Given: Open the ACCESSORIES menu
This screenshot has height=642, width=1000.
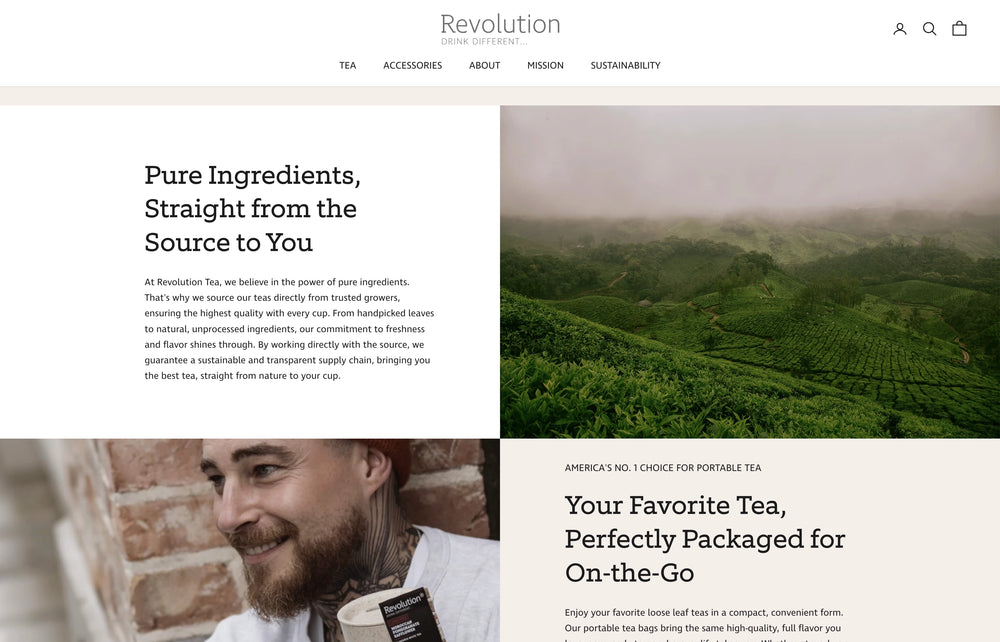Looking at the screenshot, I should point(413,65).
